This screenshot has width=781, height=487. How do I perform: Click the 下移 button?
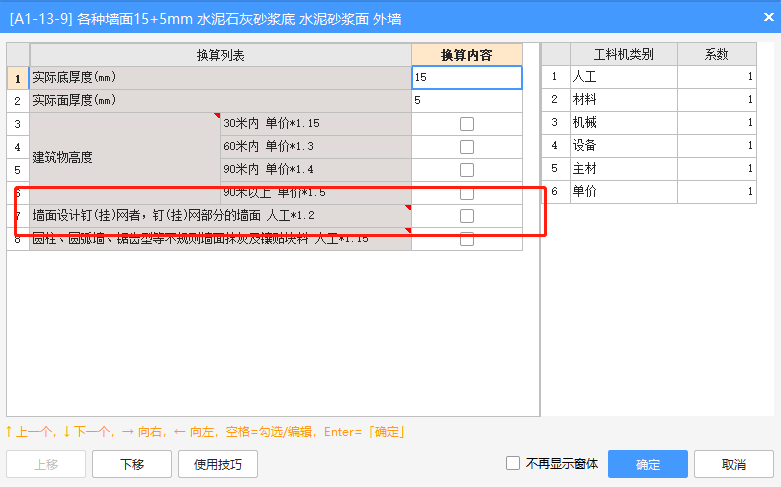pyautogui.click(x=132, y=464)
